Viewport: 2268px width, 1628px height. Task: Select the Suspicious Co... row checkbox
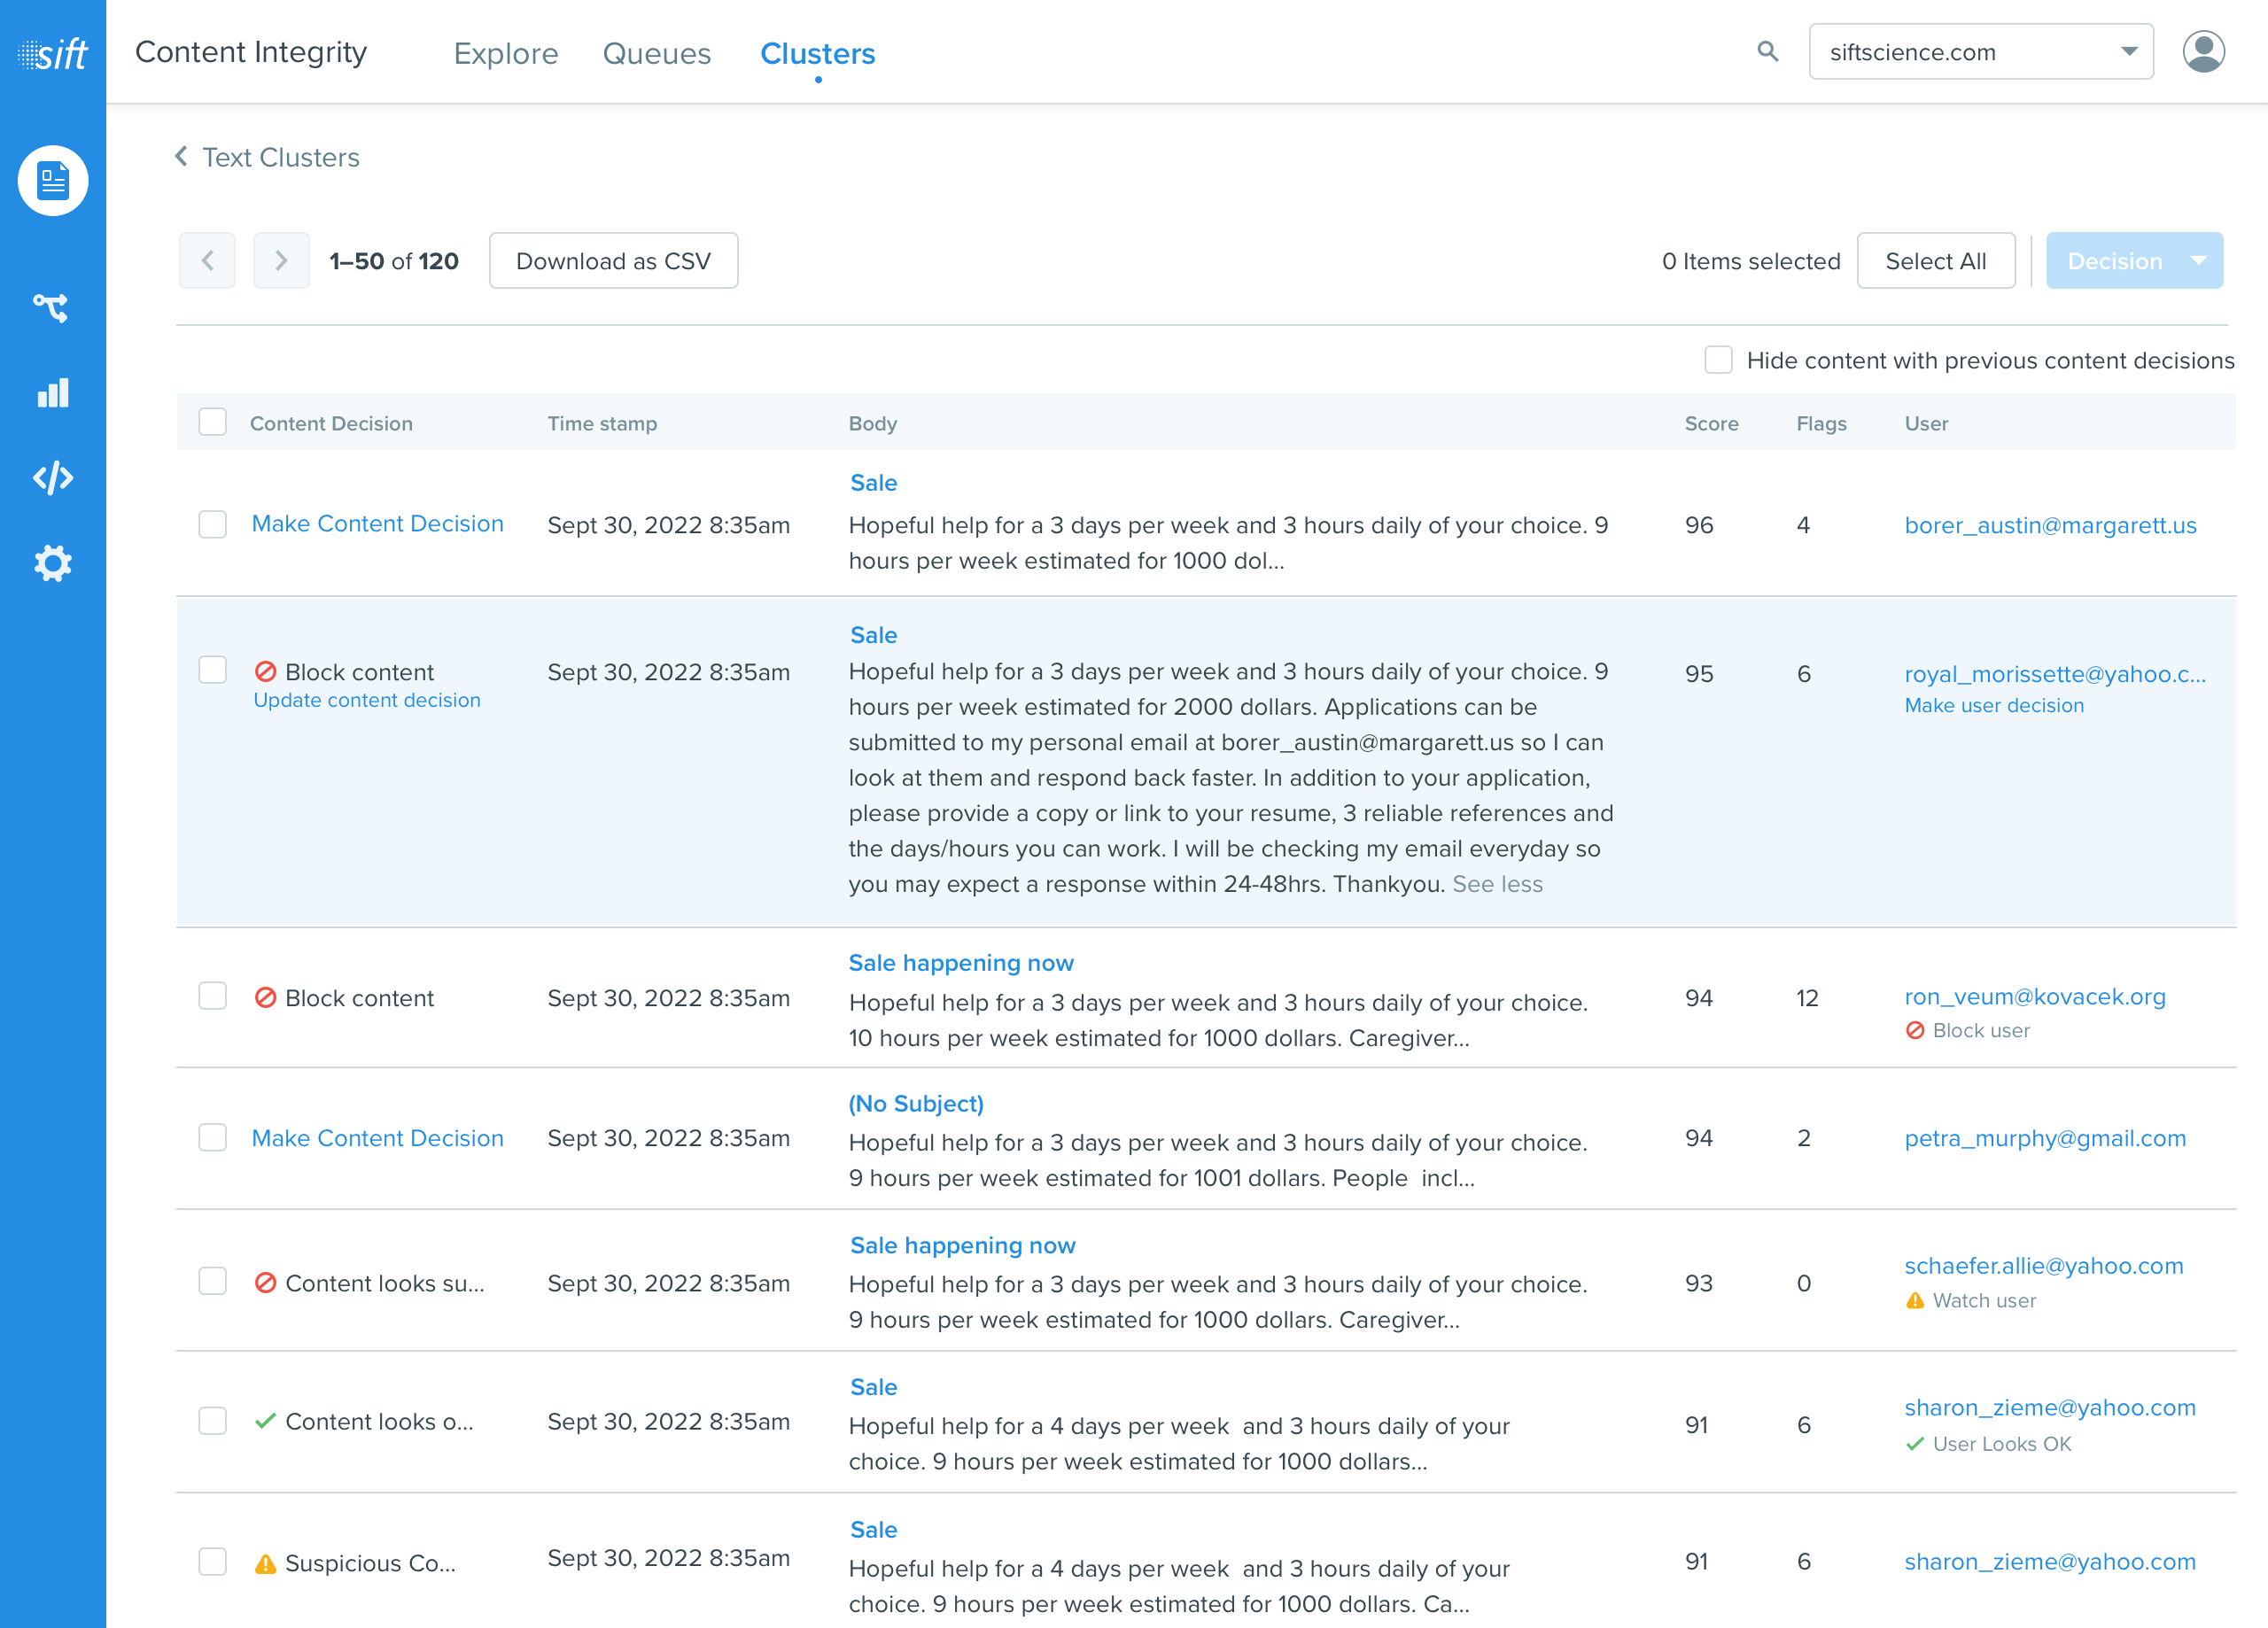(x=212, y=1562)
